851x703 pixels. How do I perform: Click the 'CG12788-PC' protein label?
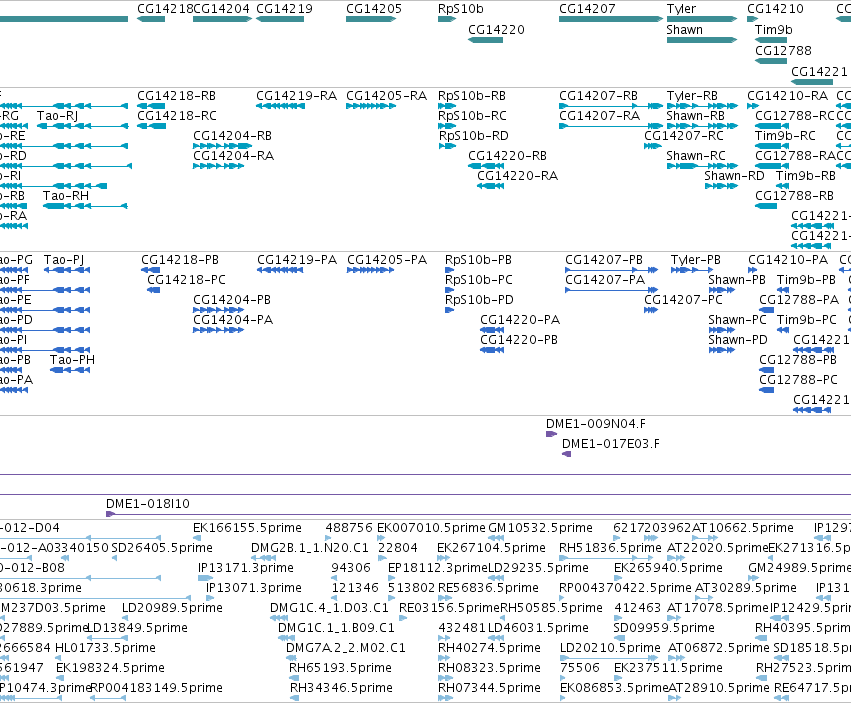click(x=798, y=380)
